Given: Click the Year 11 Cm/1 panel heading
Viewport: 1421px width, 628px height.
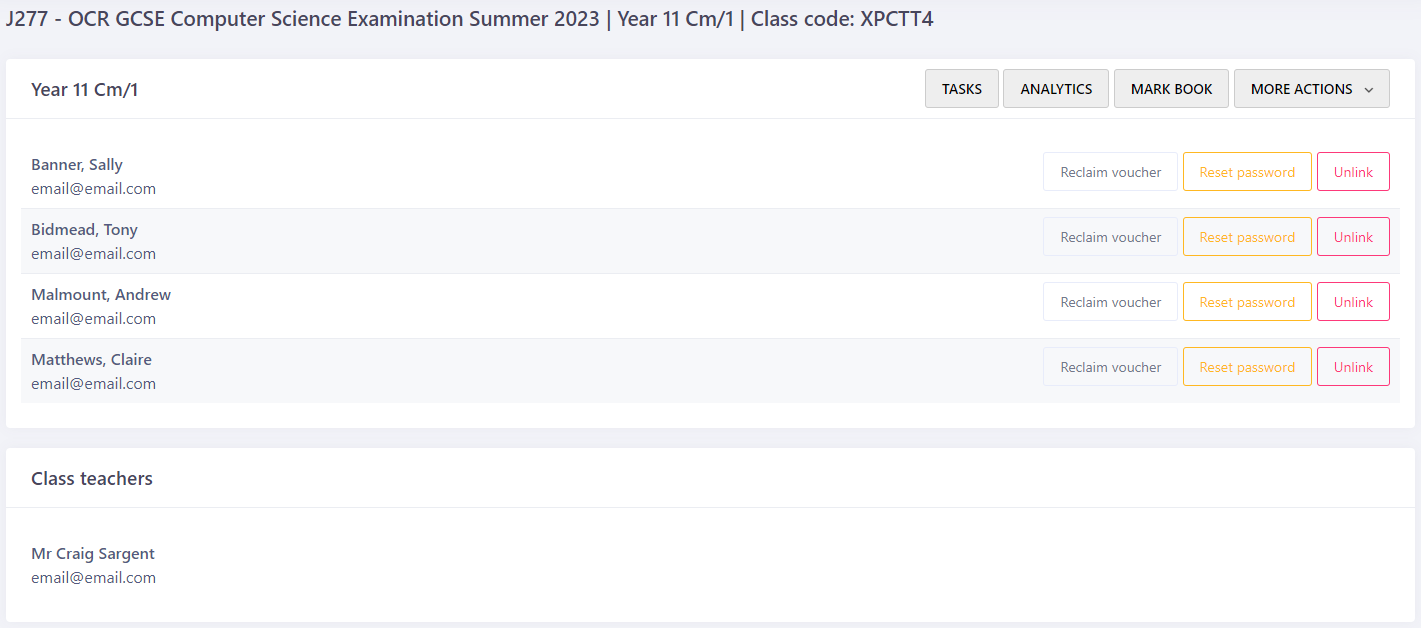Looking at the screenshot, I should point(84,90).
